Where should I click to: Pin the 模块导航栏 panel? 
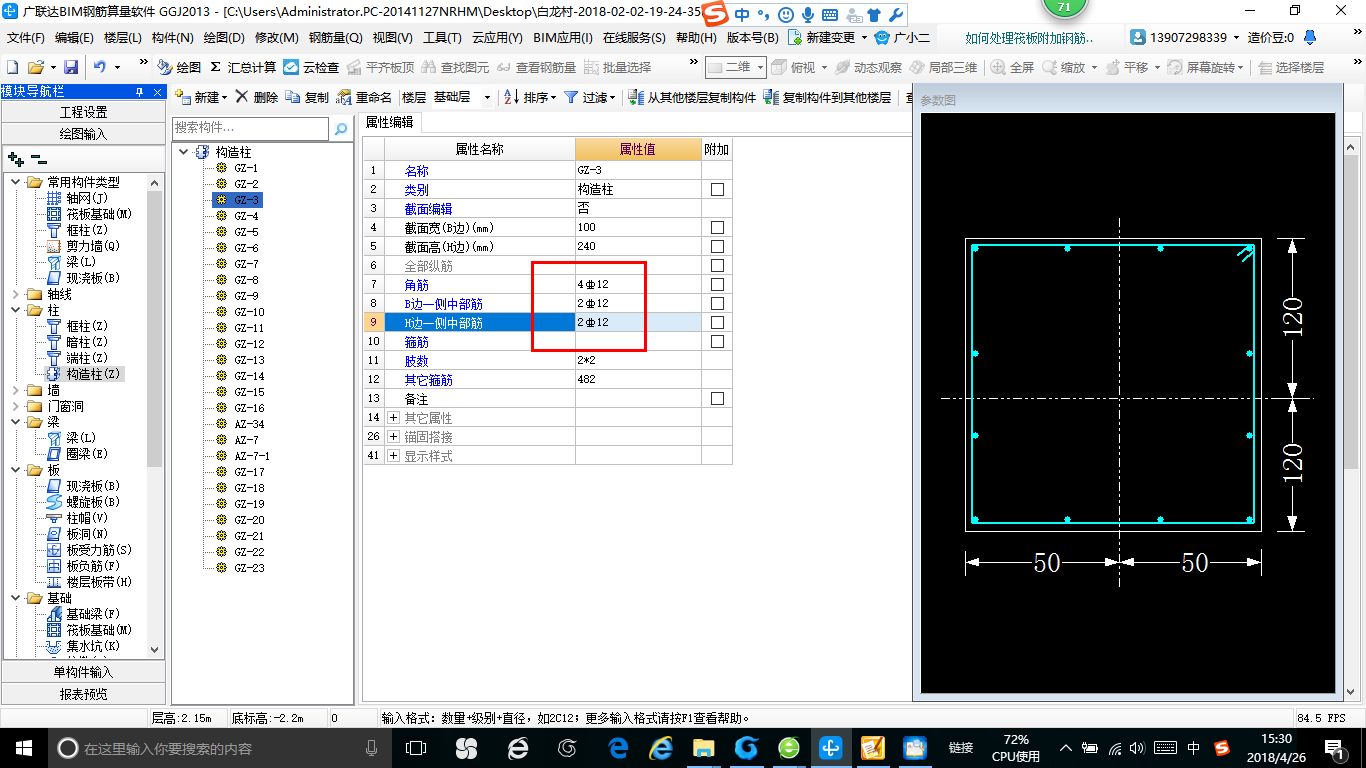140,91
